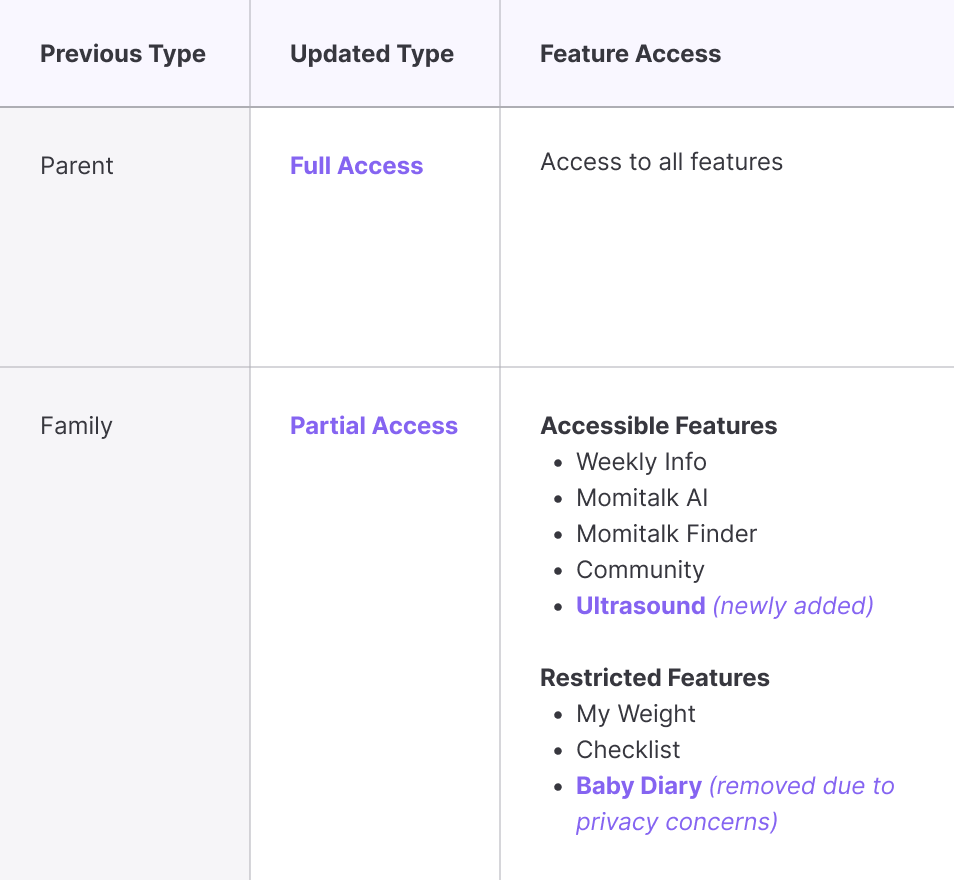This screenshot has width=954, height=880.
Task: Click the My Weight list item
Action: [x=635, y=714]
